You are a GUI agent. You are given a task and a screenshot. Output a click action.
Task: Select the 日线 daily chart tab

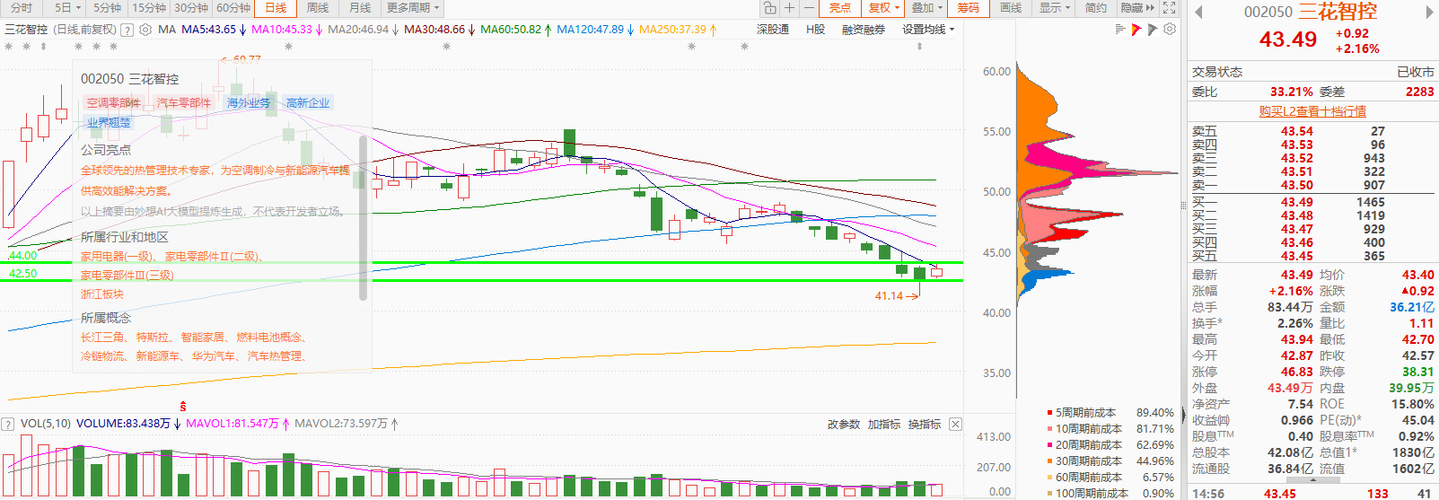coord(276,8)
